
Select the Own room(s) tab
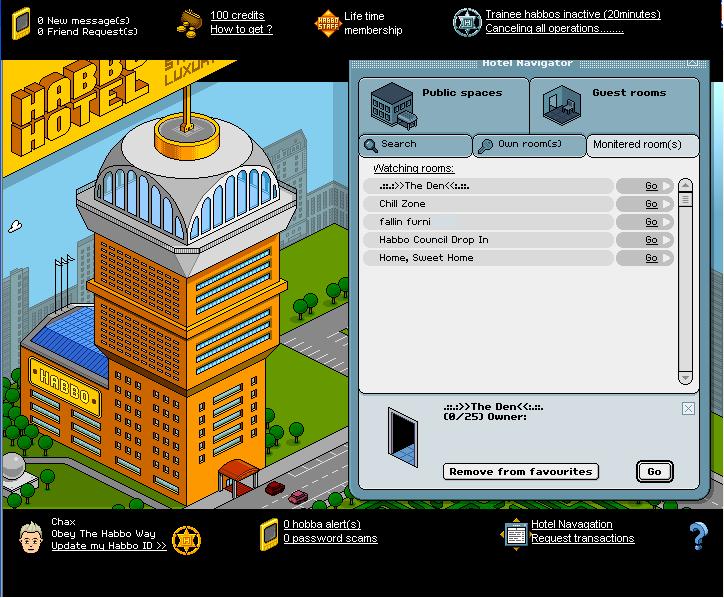click(529, 145)
